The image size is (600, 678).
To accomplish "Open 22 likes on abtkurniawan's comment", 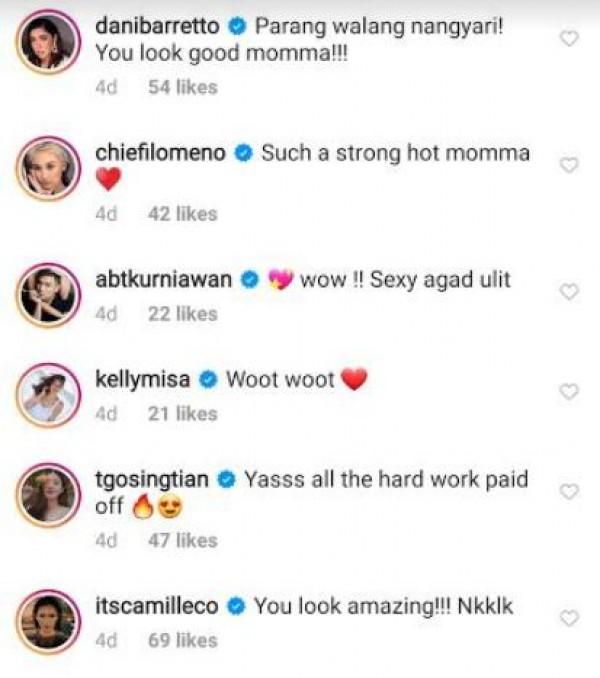I will tap(182, 314).
